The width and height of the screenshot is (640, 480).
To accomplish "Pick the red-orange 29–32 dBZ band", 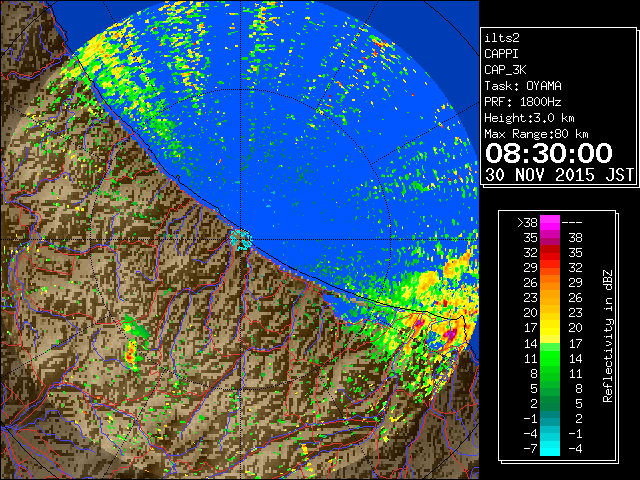I will tap(550, 268).
